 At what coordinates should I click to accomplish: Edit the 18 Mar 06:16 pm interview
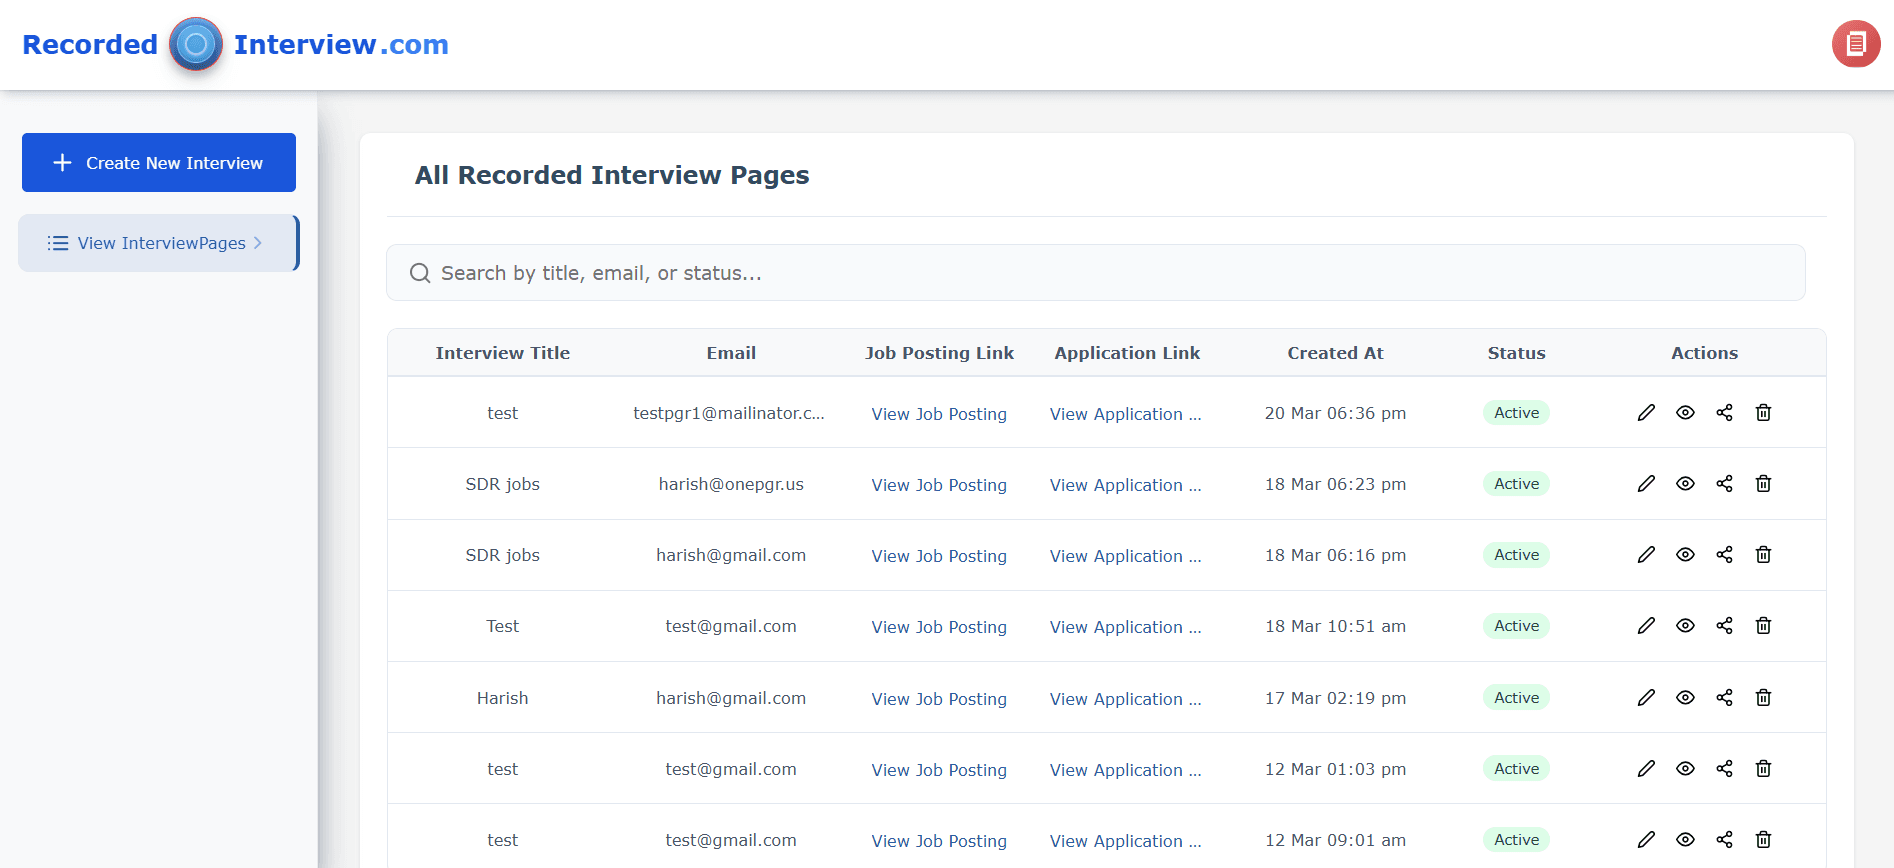pos(1646,555)
